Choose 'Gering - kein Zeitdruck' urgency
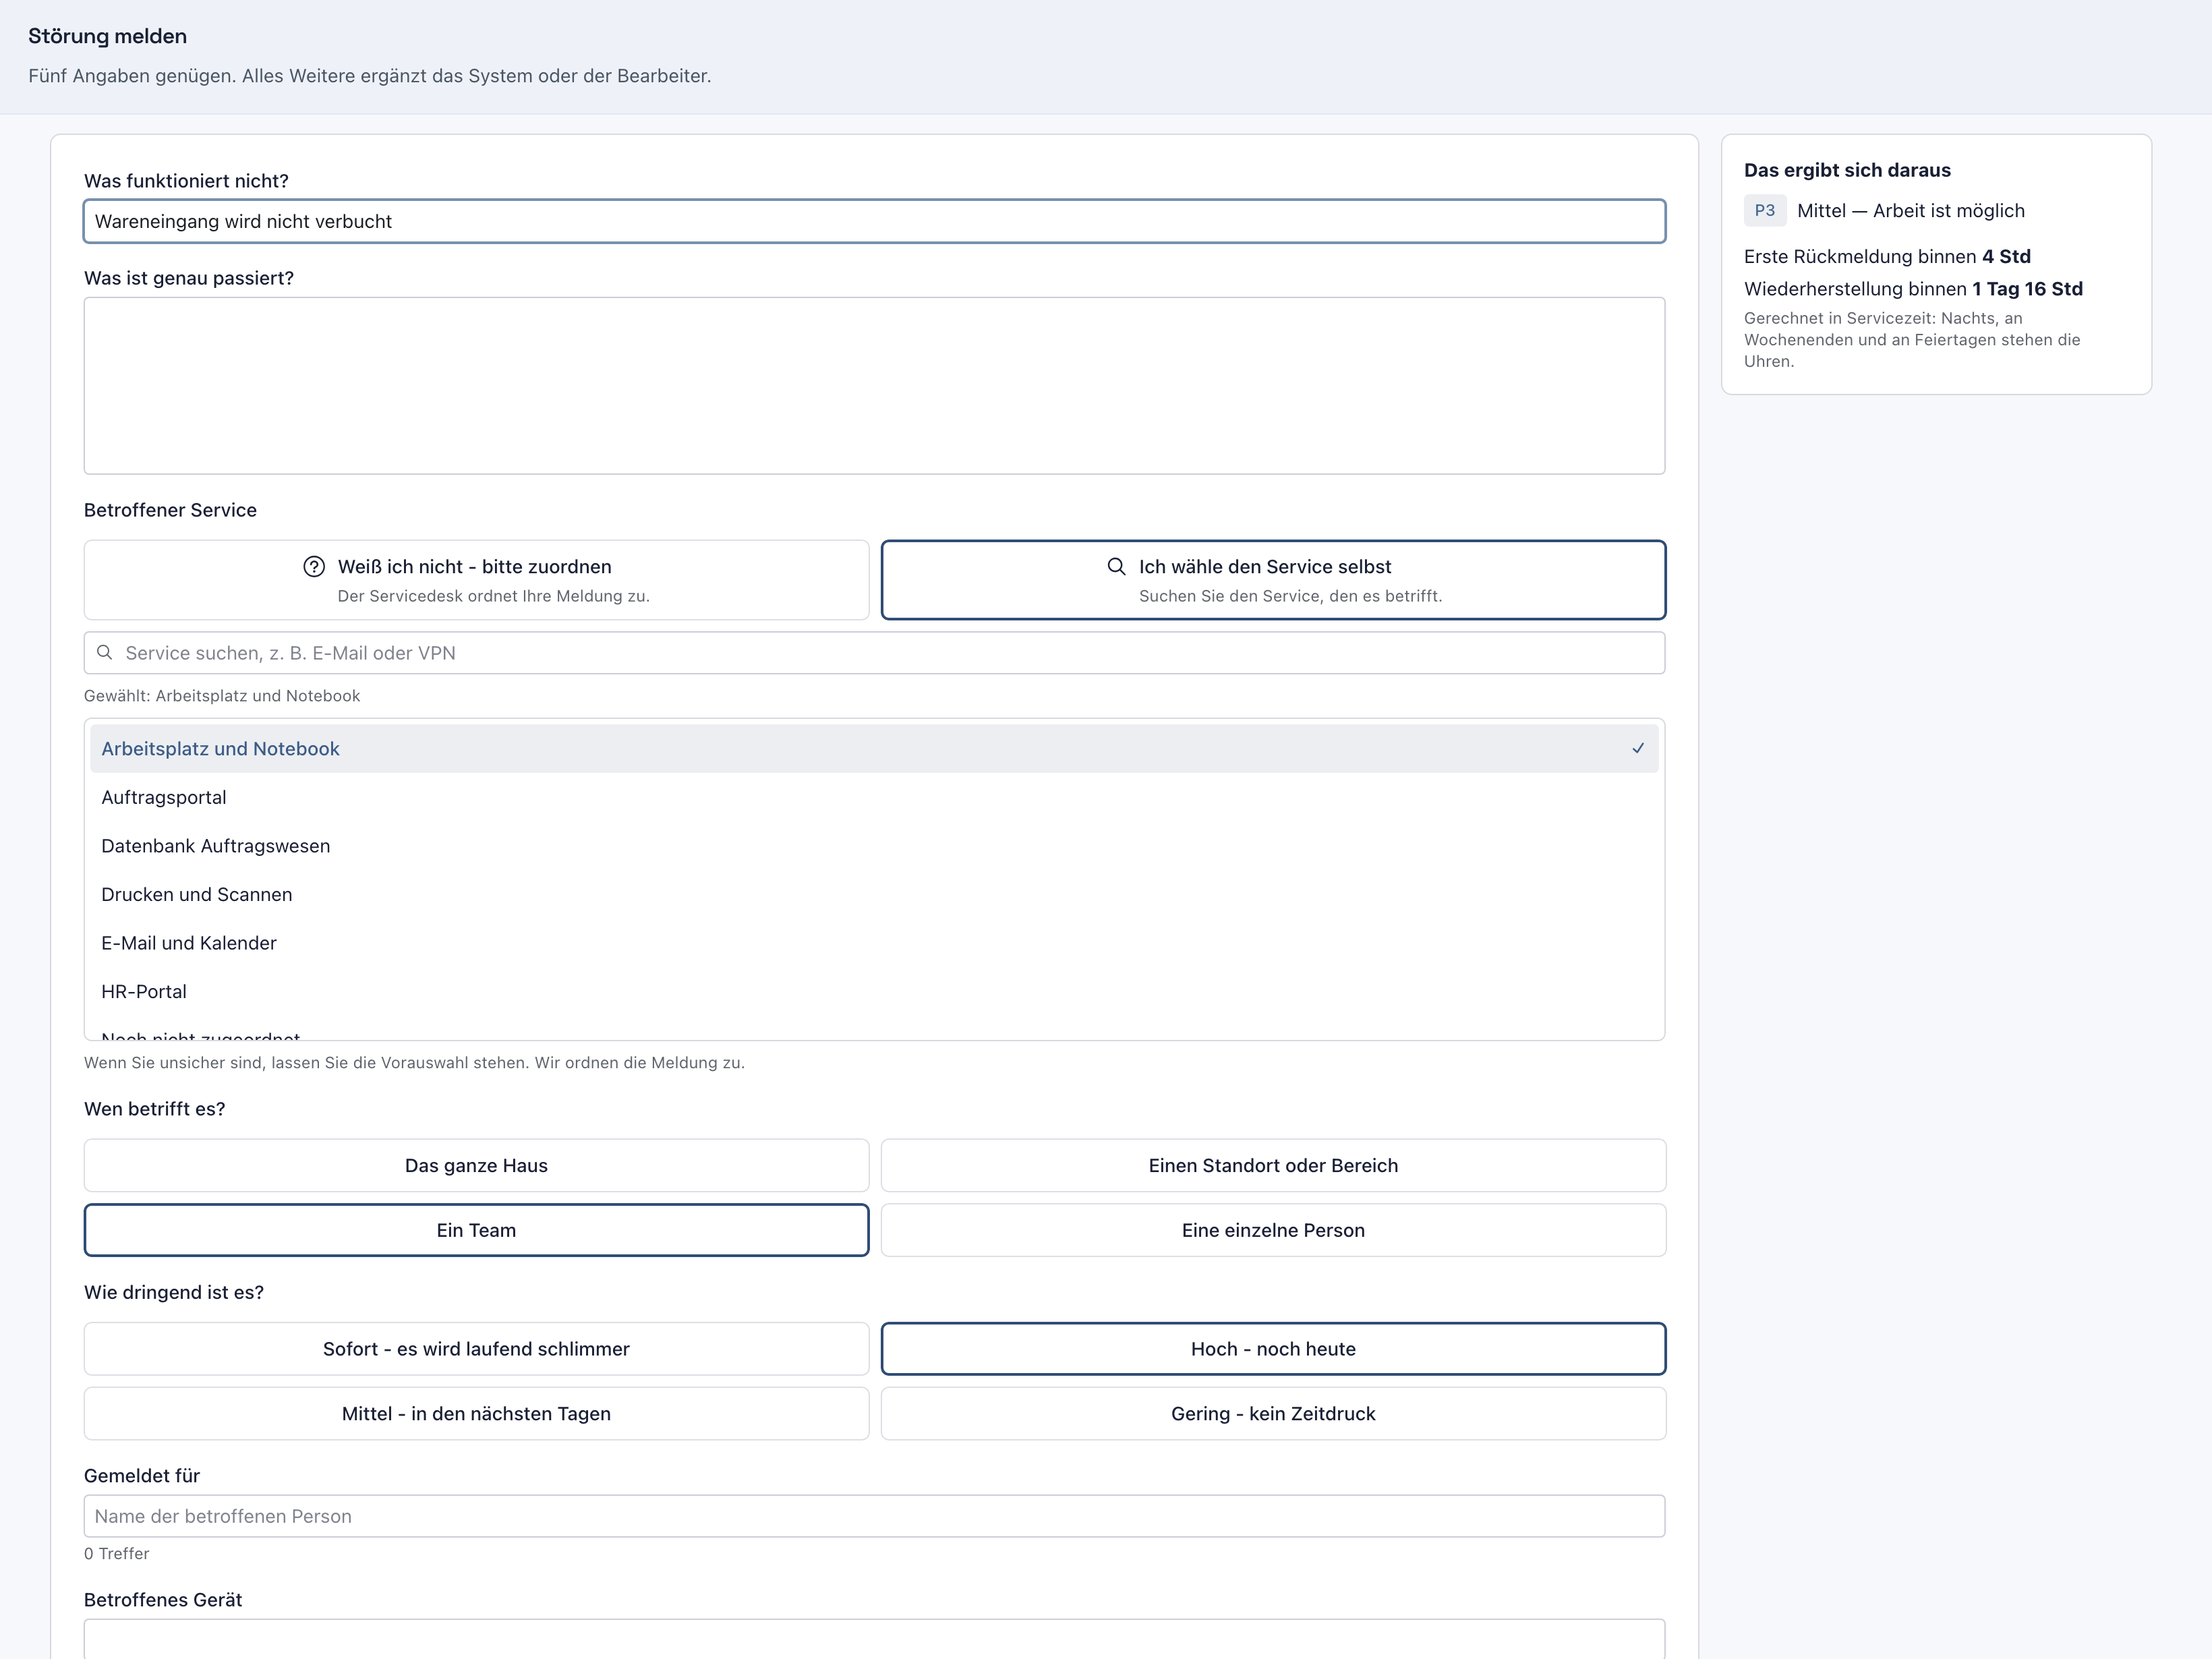 [x=1273, y=1413]
